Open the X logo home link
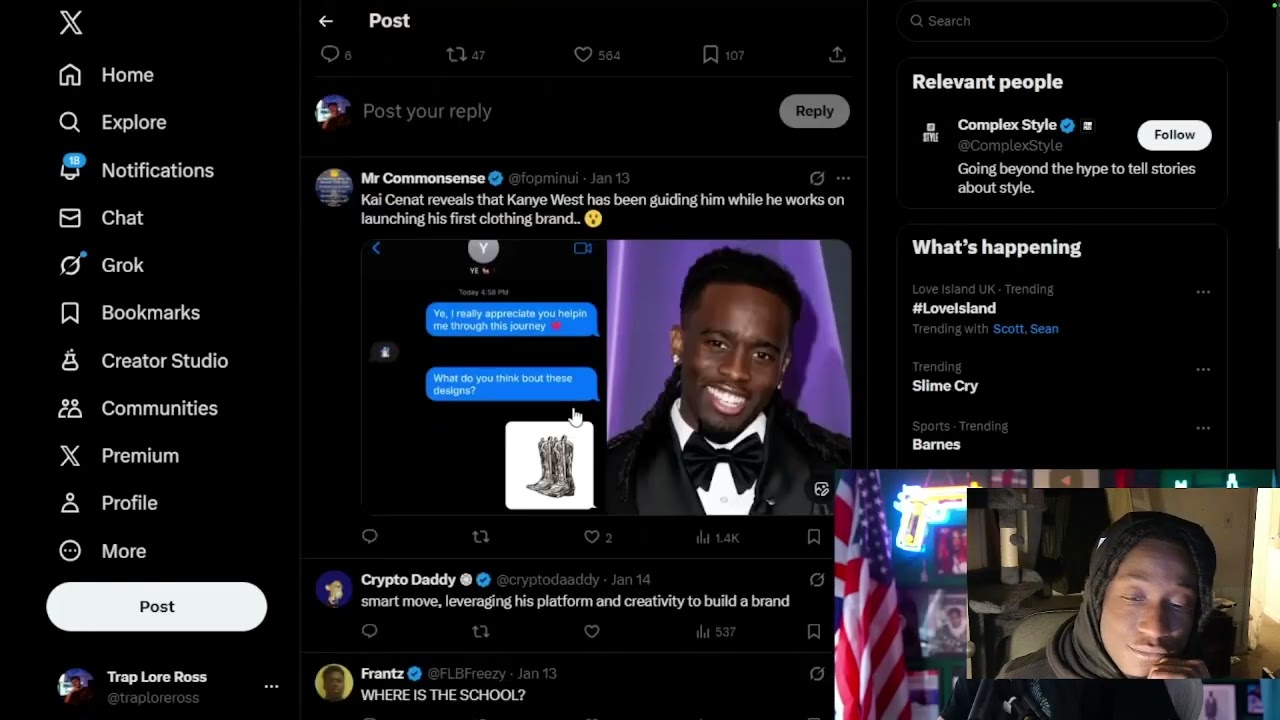 click(71, 22)
